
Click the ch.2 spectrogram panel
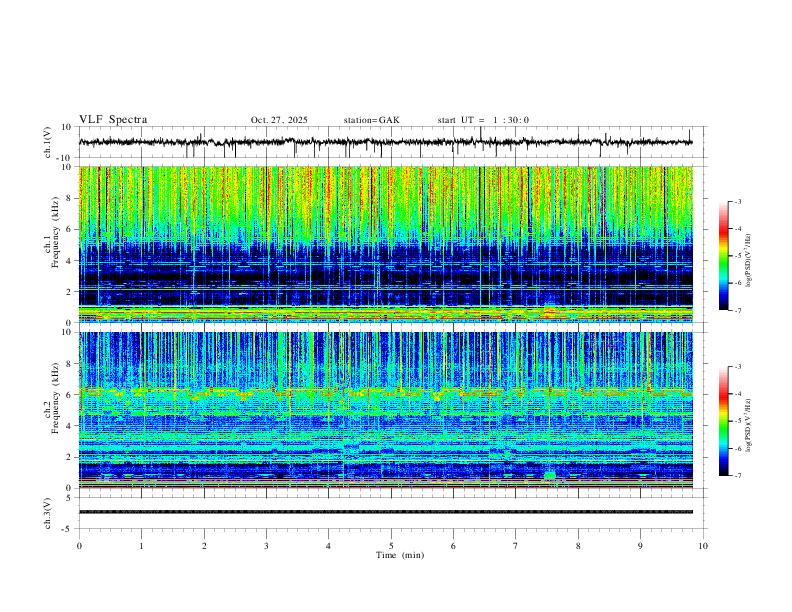(x=385, y=410)
